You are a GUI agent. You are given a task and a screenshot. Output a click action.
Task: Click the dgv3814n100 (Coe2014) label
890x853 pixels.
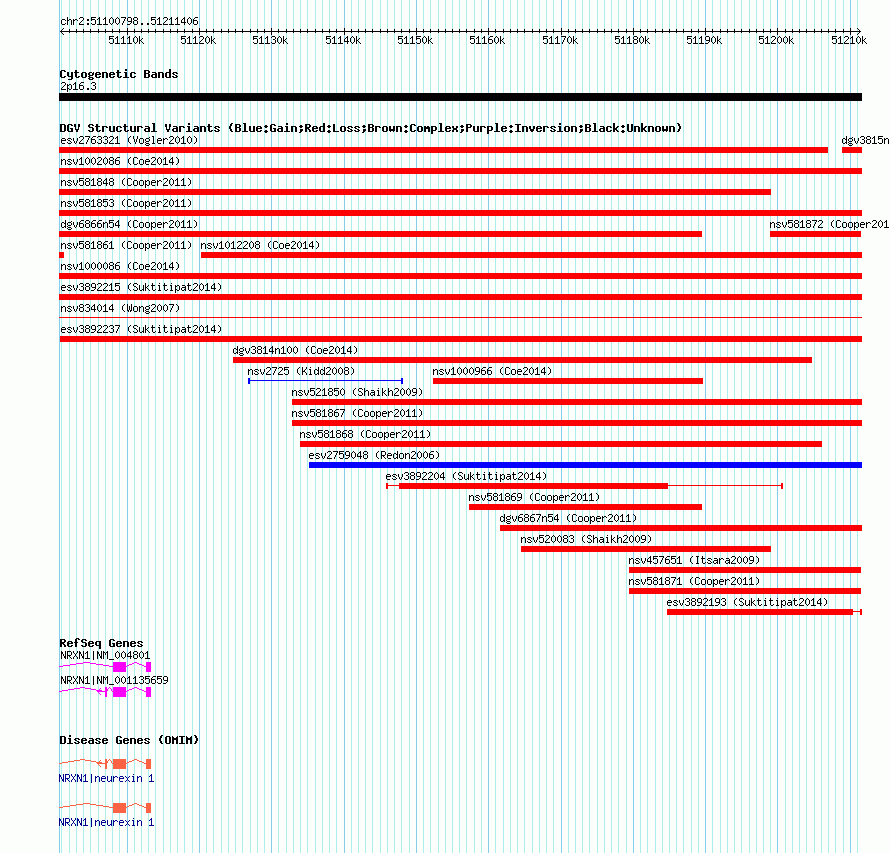296,350
